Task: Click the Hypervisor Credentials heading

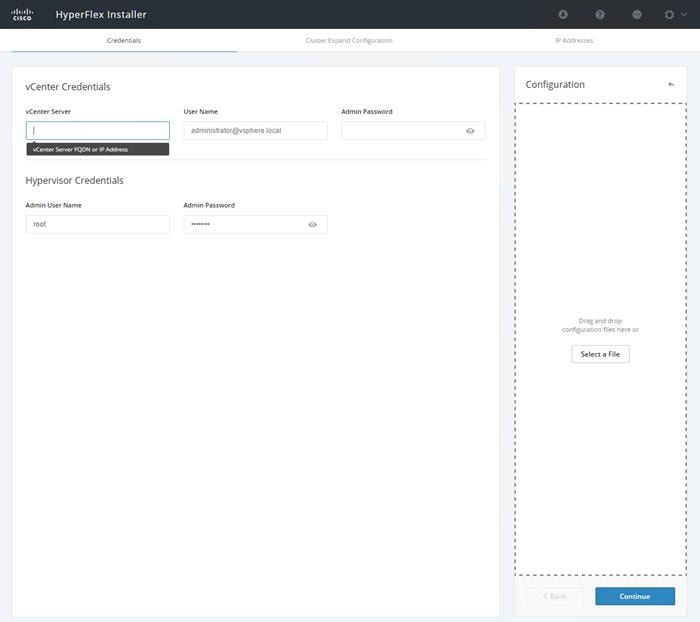Action: (75, 180)
